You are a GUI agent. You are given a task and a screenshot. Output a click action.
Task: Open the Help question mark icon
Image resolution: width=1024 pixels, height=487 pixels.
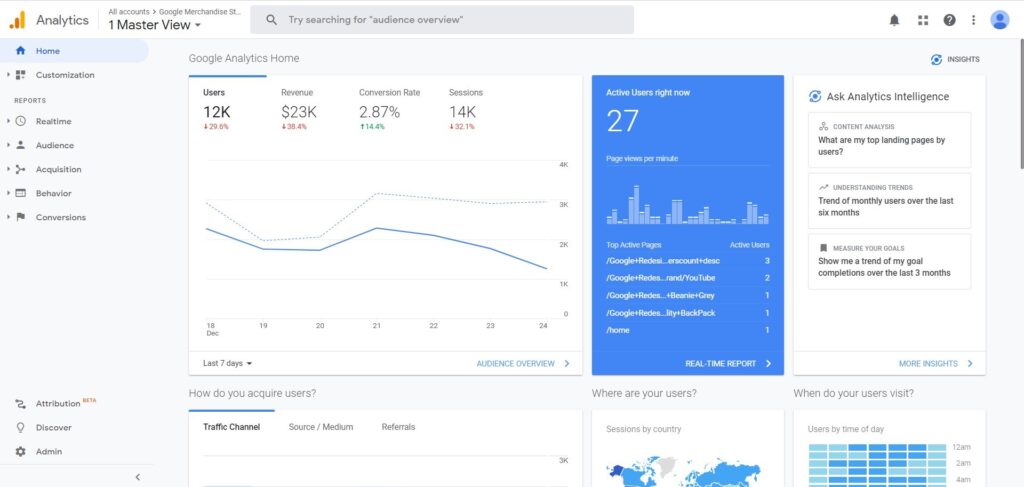click(950, 20)
